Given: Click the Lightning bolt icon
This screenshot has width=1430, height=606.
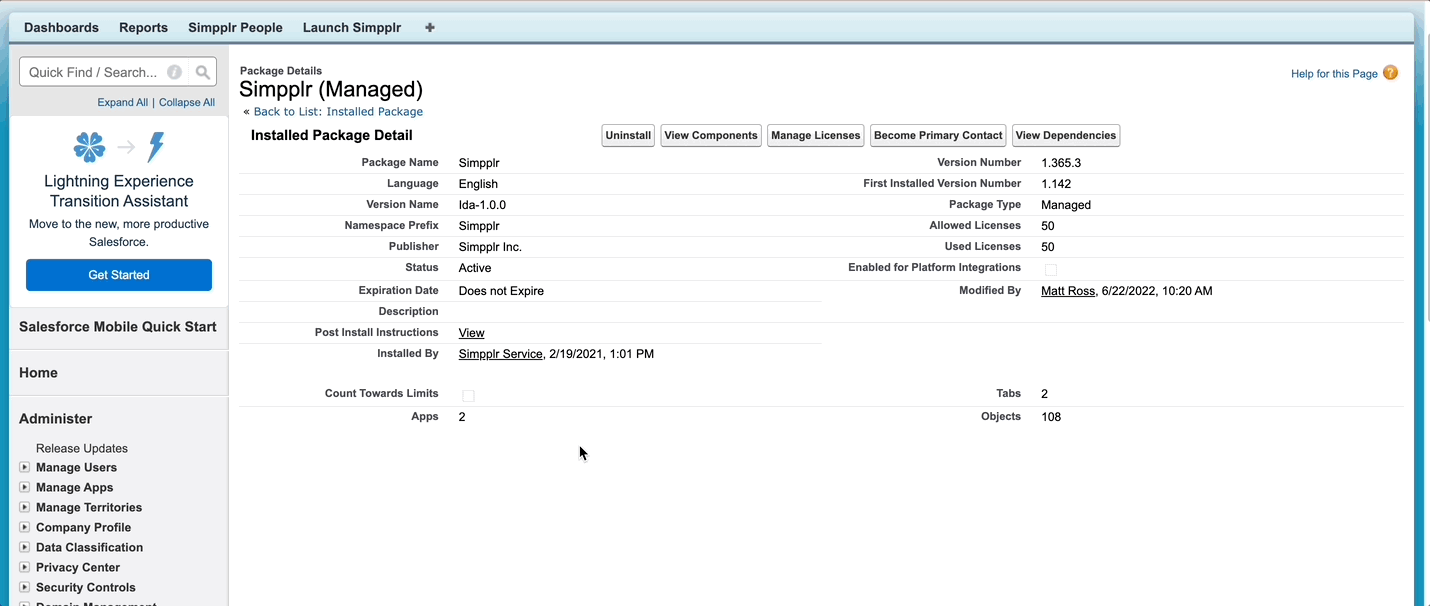Looking at the screenshot, I should [x=155, y=148].
